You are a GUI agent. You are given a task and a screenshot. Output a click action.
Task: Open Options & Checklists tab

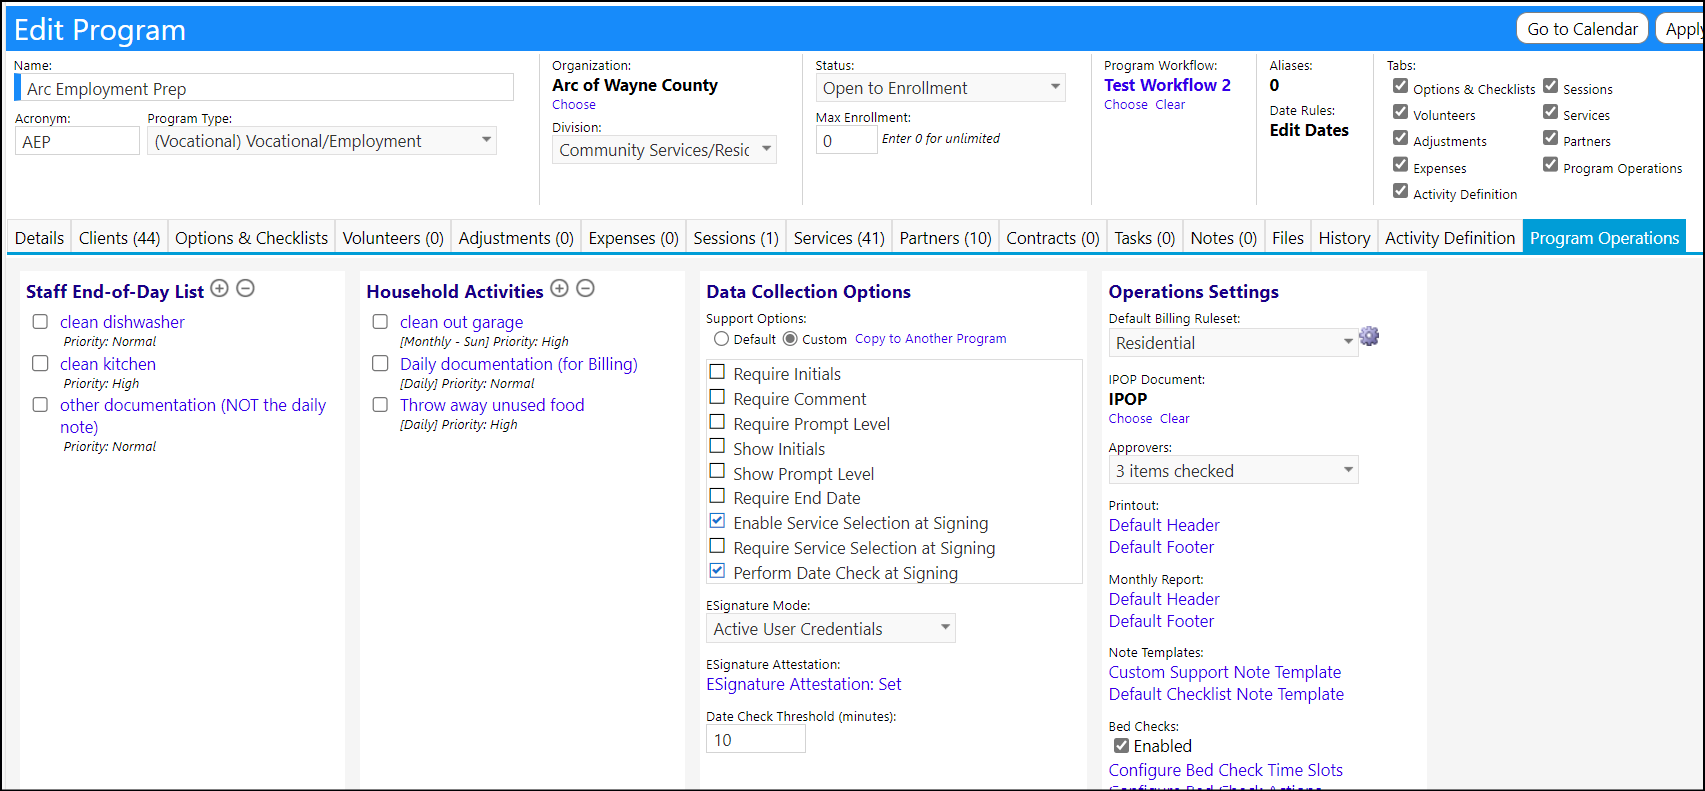point(251,238)
